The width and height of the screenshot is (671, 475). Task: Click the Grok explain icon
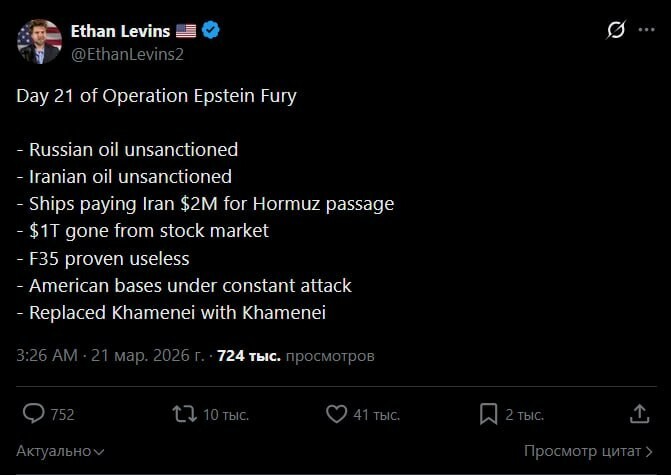[616, 30]
